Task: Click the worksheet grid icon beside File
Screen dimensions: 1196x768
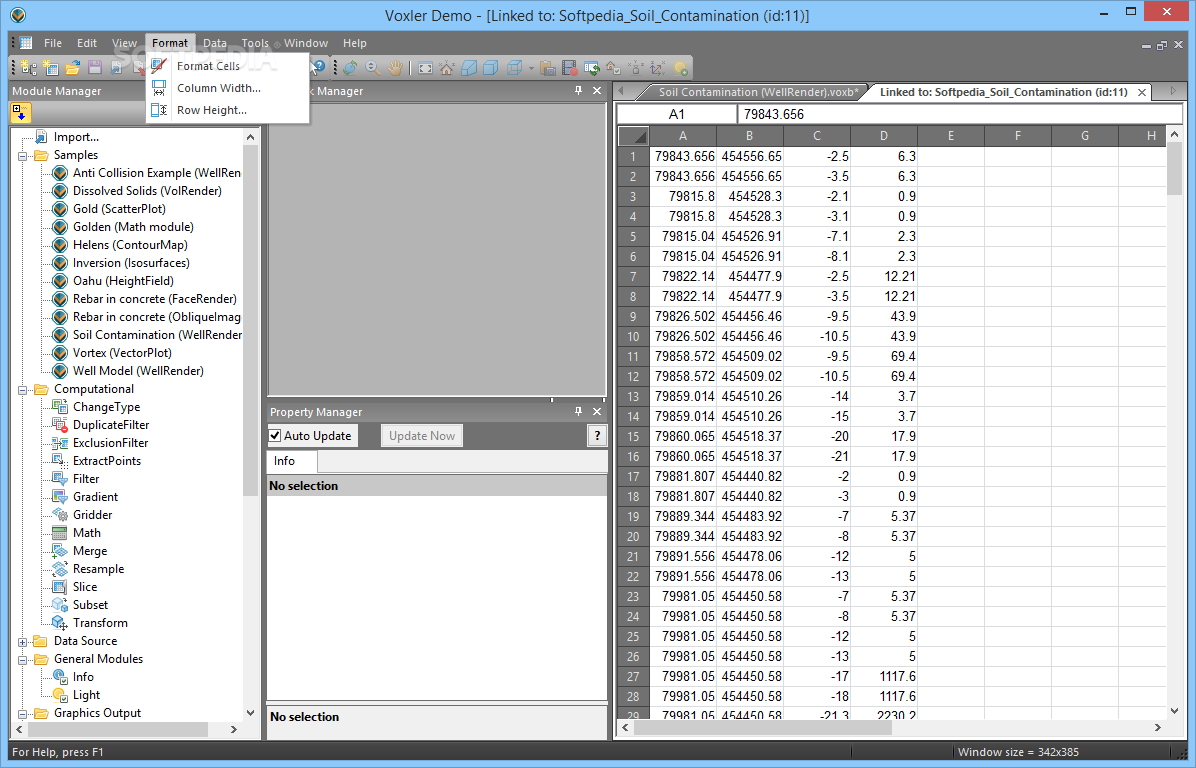Action: pos(26,43)
